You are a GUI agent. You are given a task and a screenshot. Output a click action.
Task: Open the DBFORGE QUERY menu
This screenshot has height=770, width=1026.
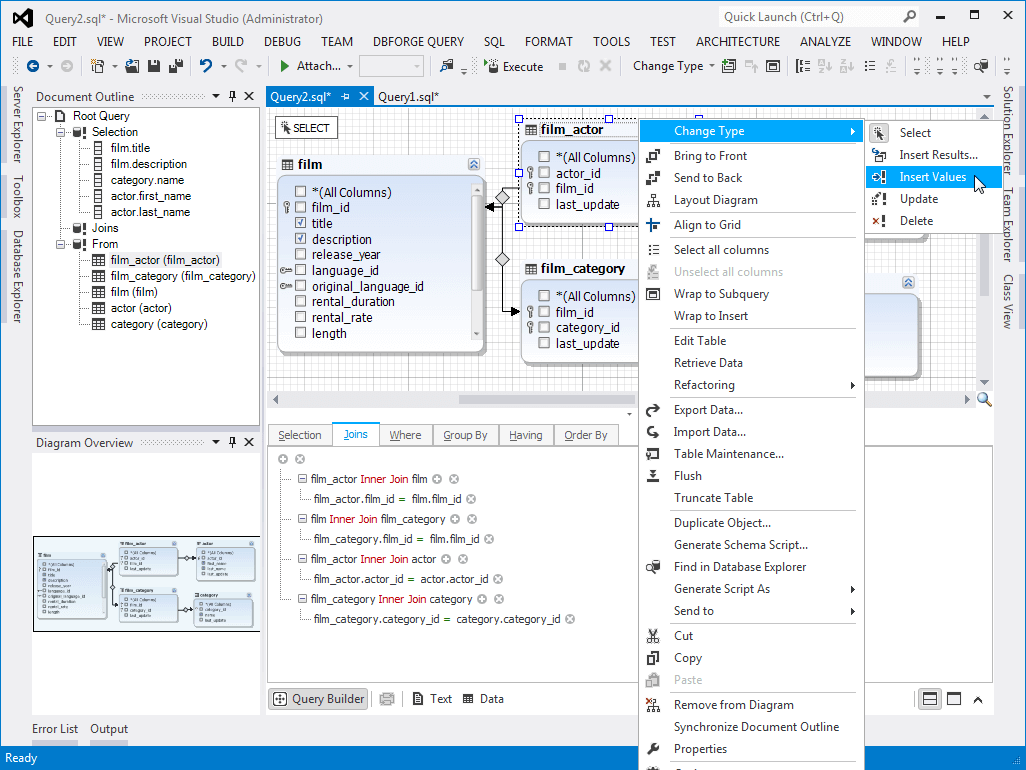point(418,42)
